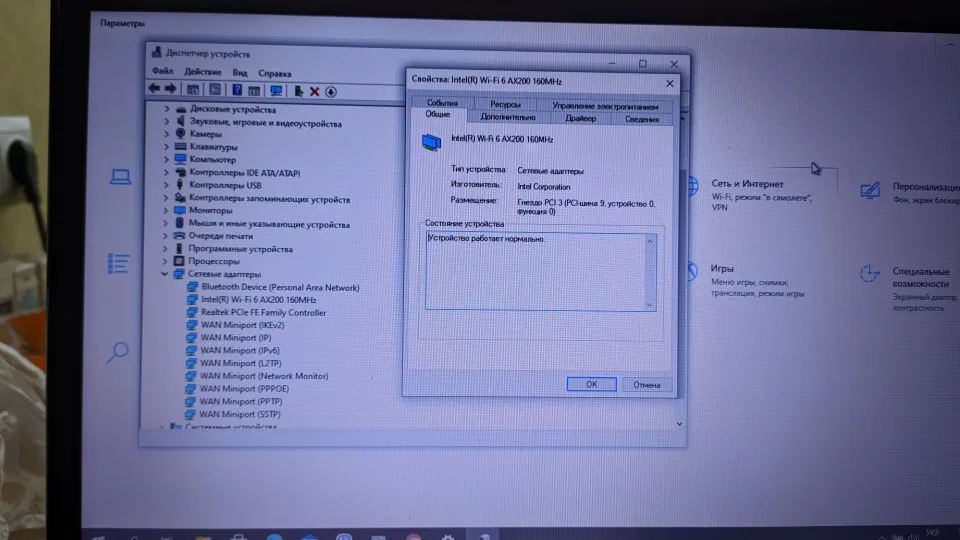The image size is (960, 540).
Task: Click the Forward arrow in Device Manager toolbar
Action: click(x=171, y=89)
